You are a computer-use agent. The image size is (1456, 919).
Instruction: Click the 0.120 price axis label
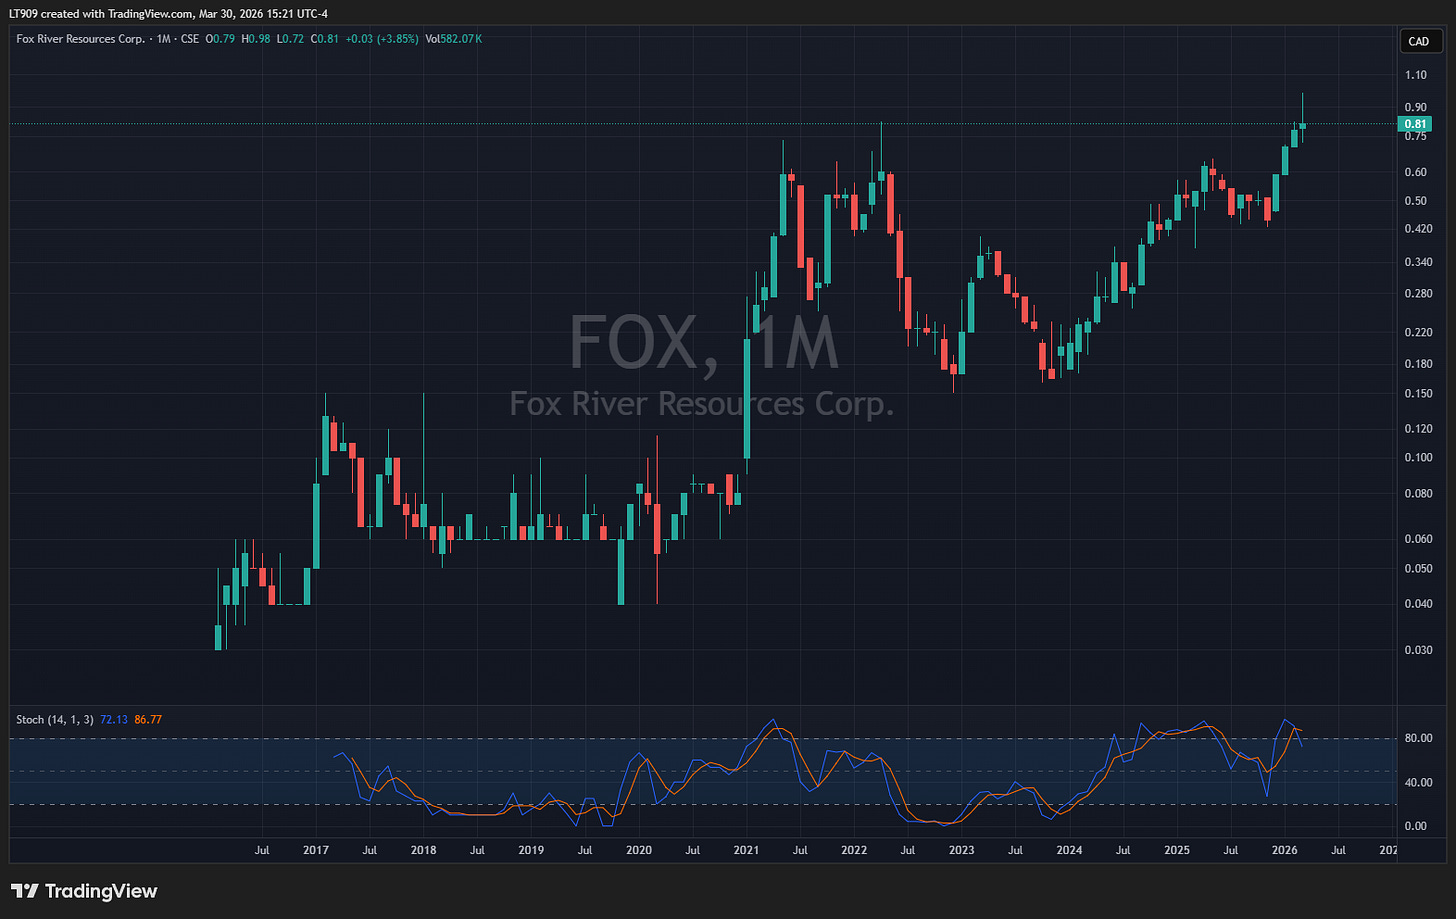coord(1419,429)
